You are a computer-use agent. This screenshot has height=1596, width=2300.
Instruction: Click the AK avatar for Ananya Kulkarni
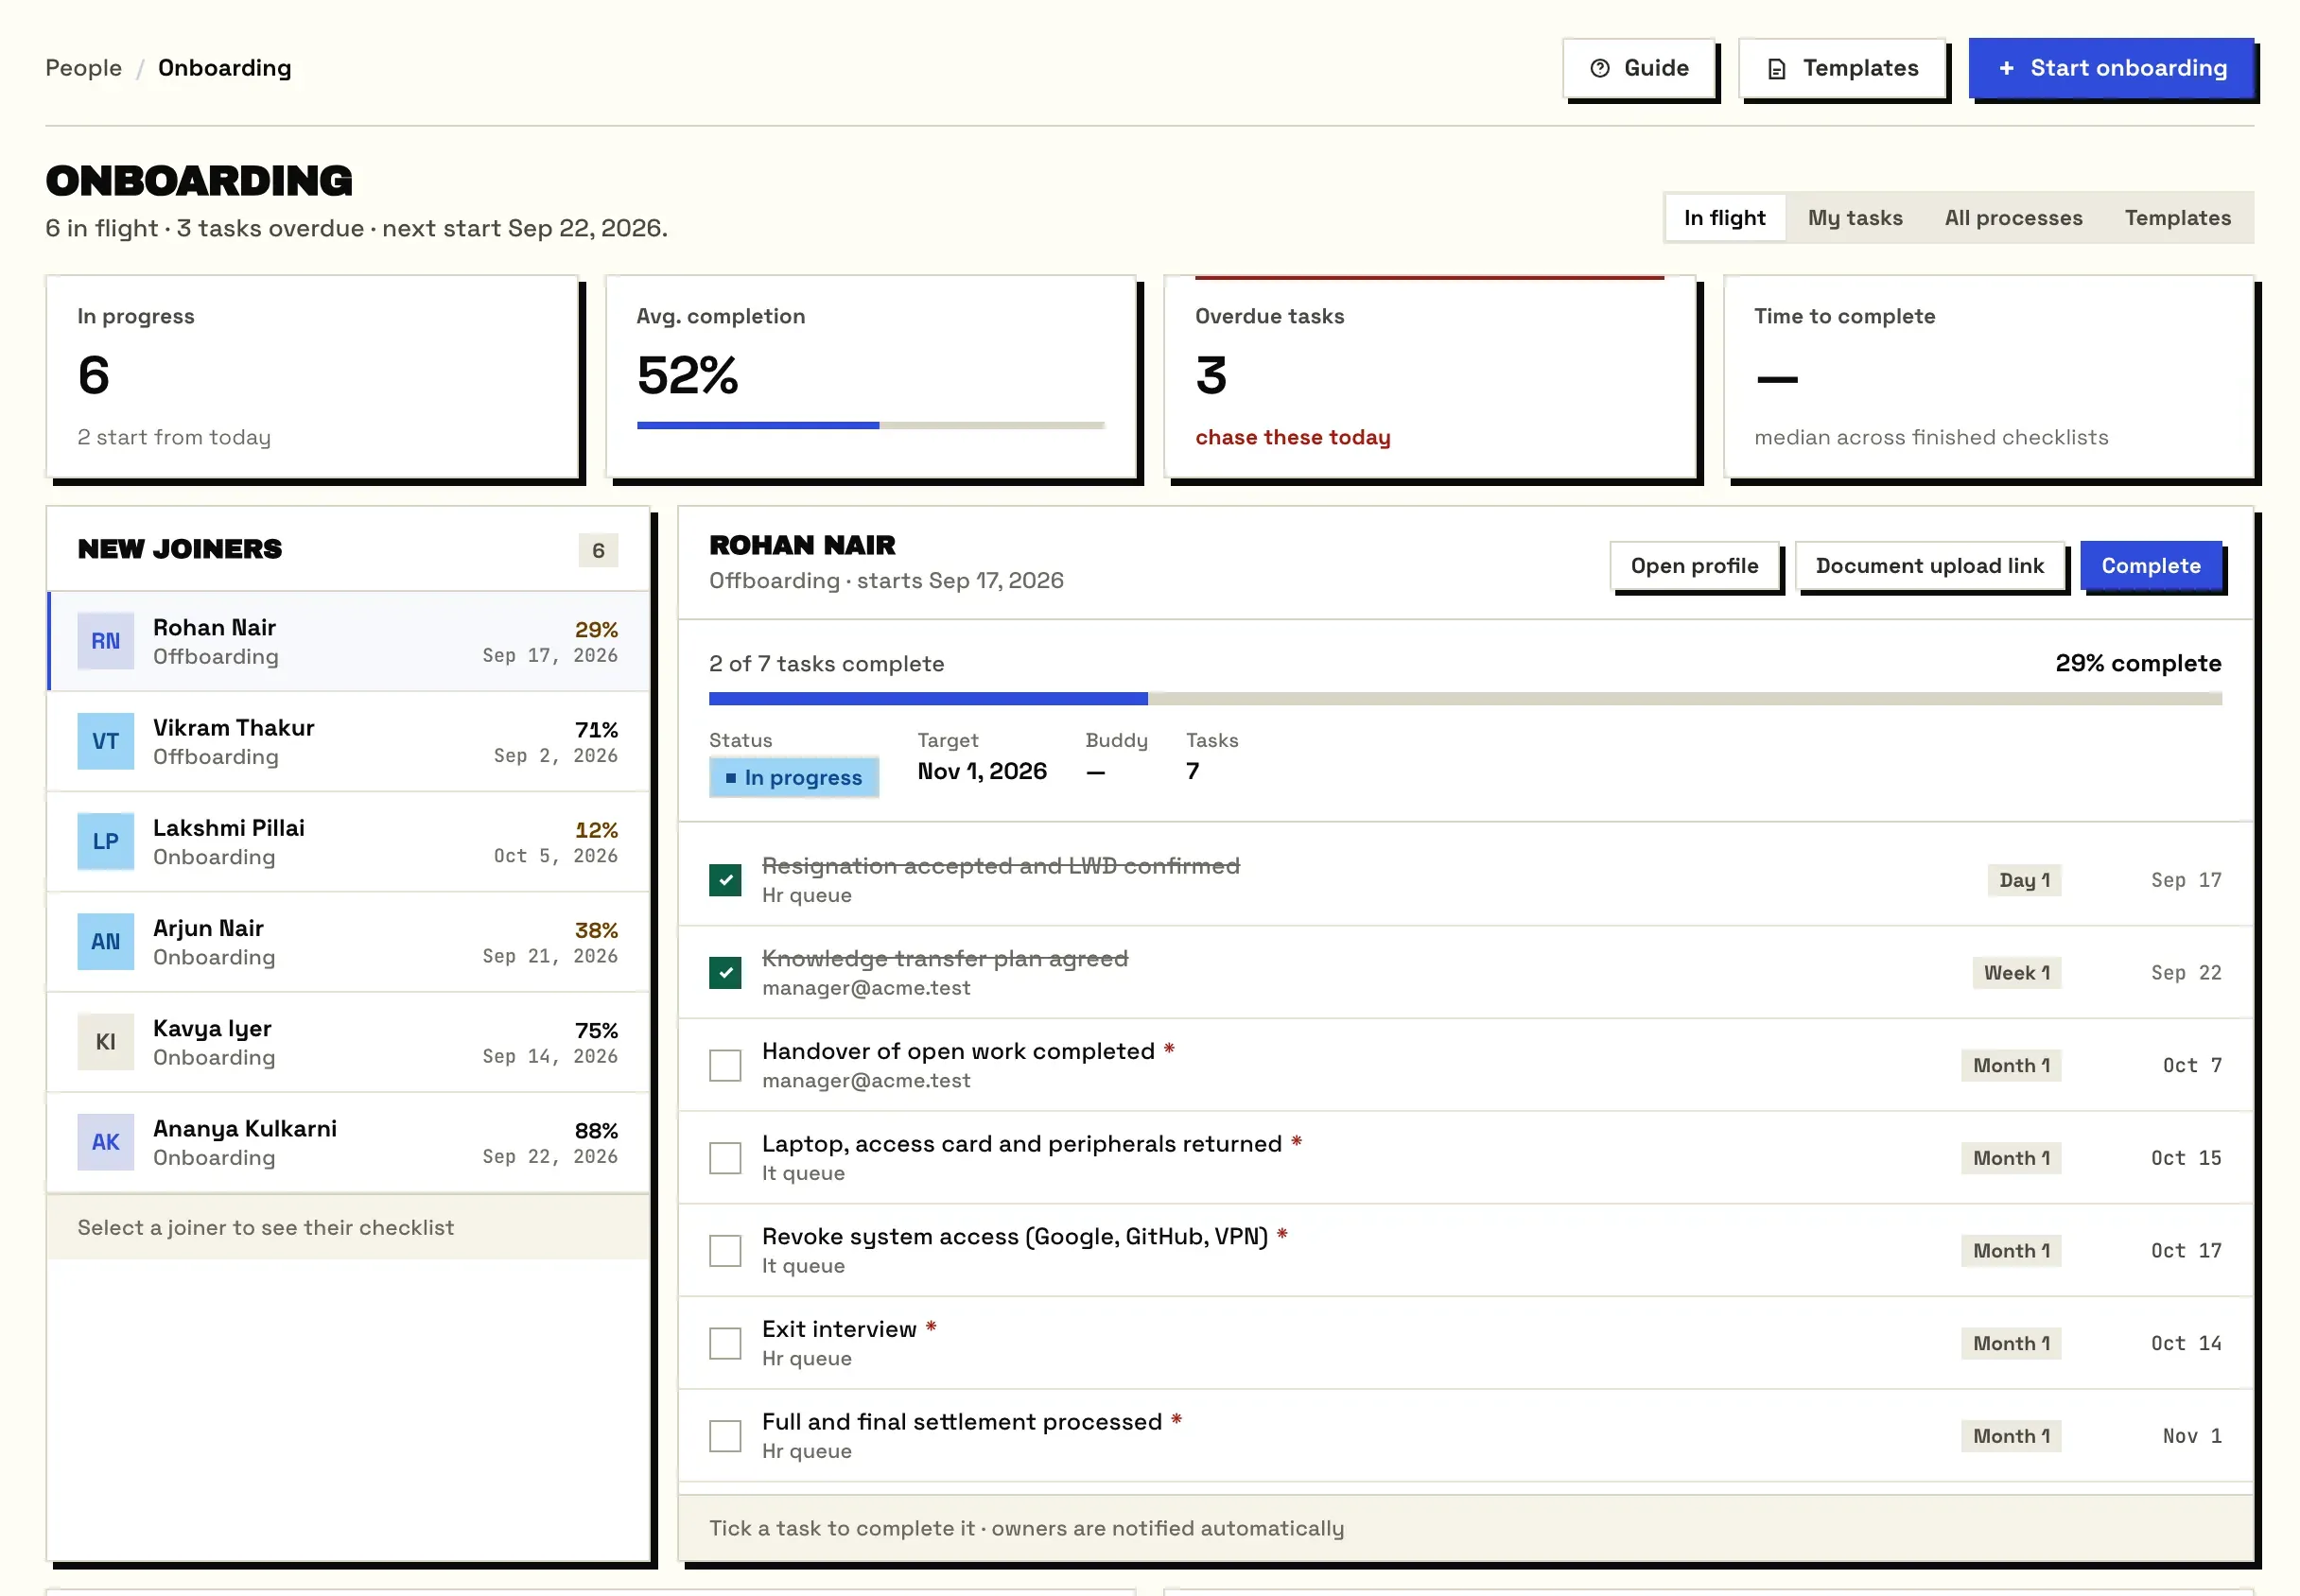(106, 1141)
